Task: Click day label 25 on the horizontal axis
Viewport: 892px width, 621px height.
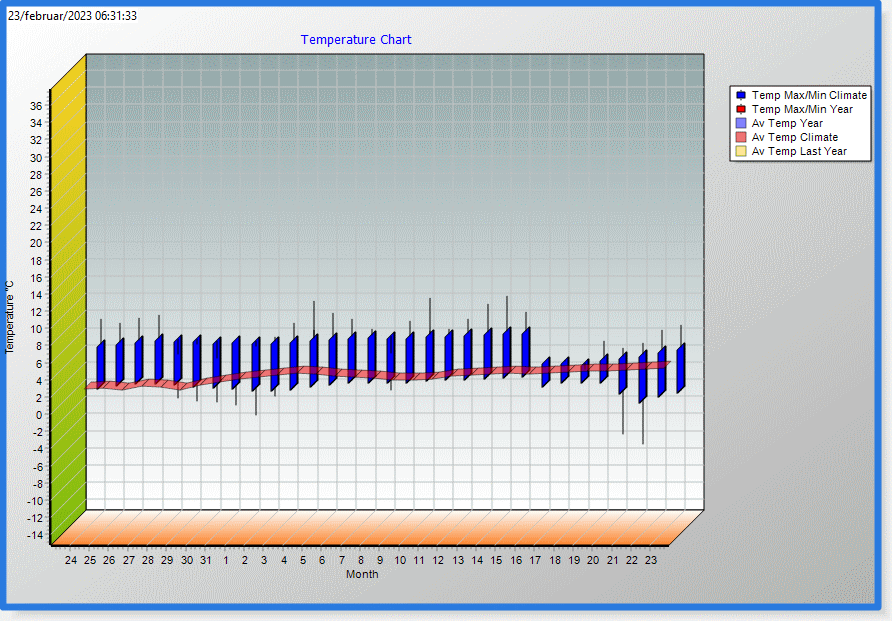Action: 90,560
